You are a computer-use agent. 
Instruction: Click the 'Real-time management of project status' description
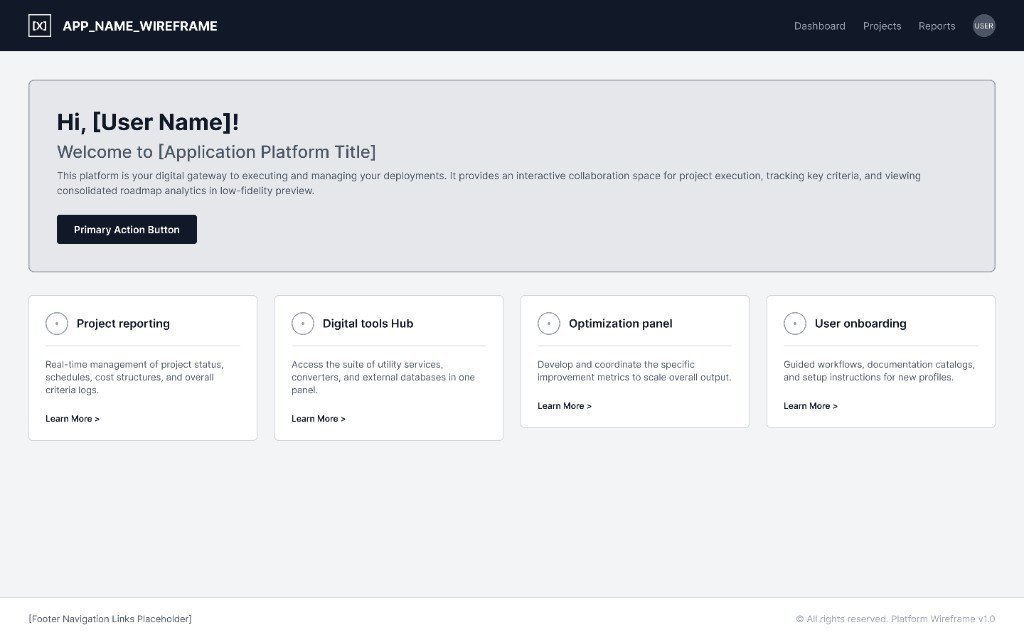135,377
